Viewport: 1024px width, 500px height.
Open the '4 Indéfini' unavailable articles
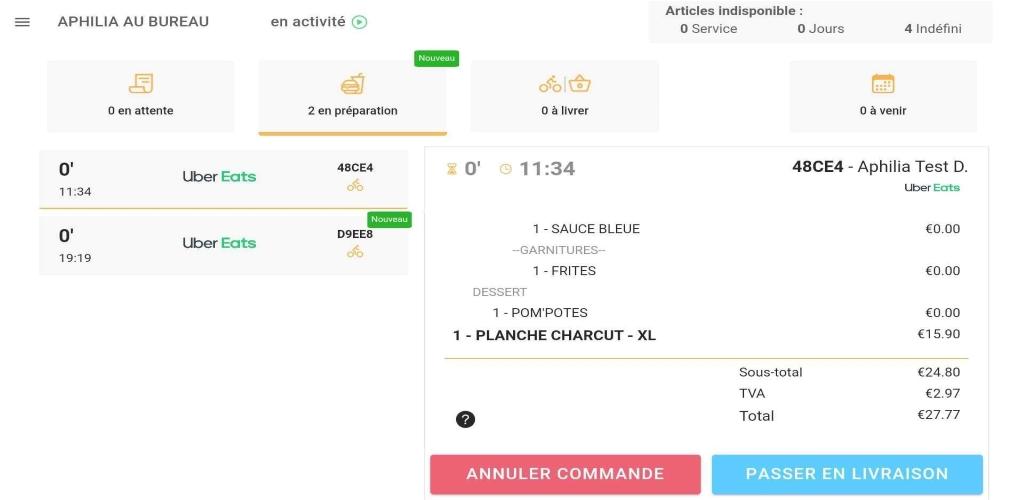(933, 29)
